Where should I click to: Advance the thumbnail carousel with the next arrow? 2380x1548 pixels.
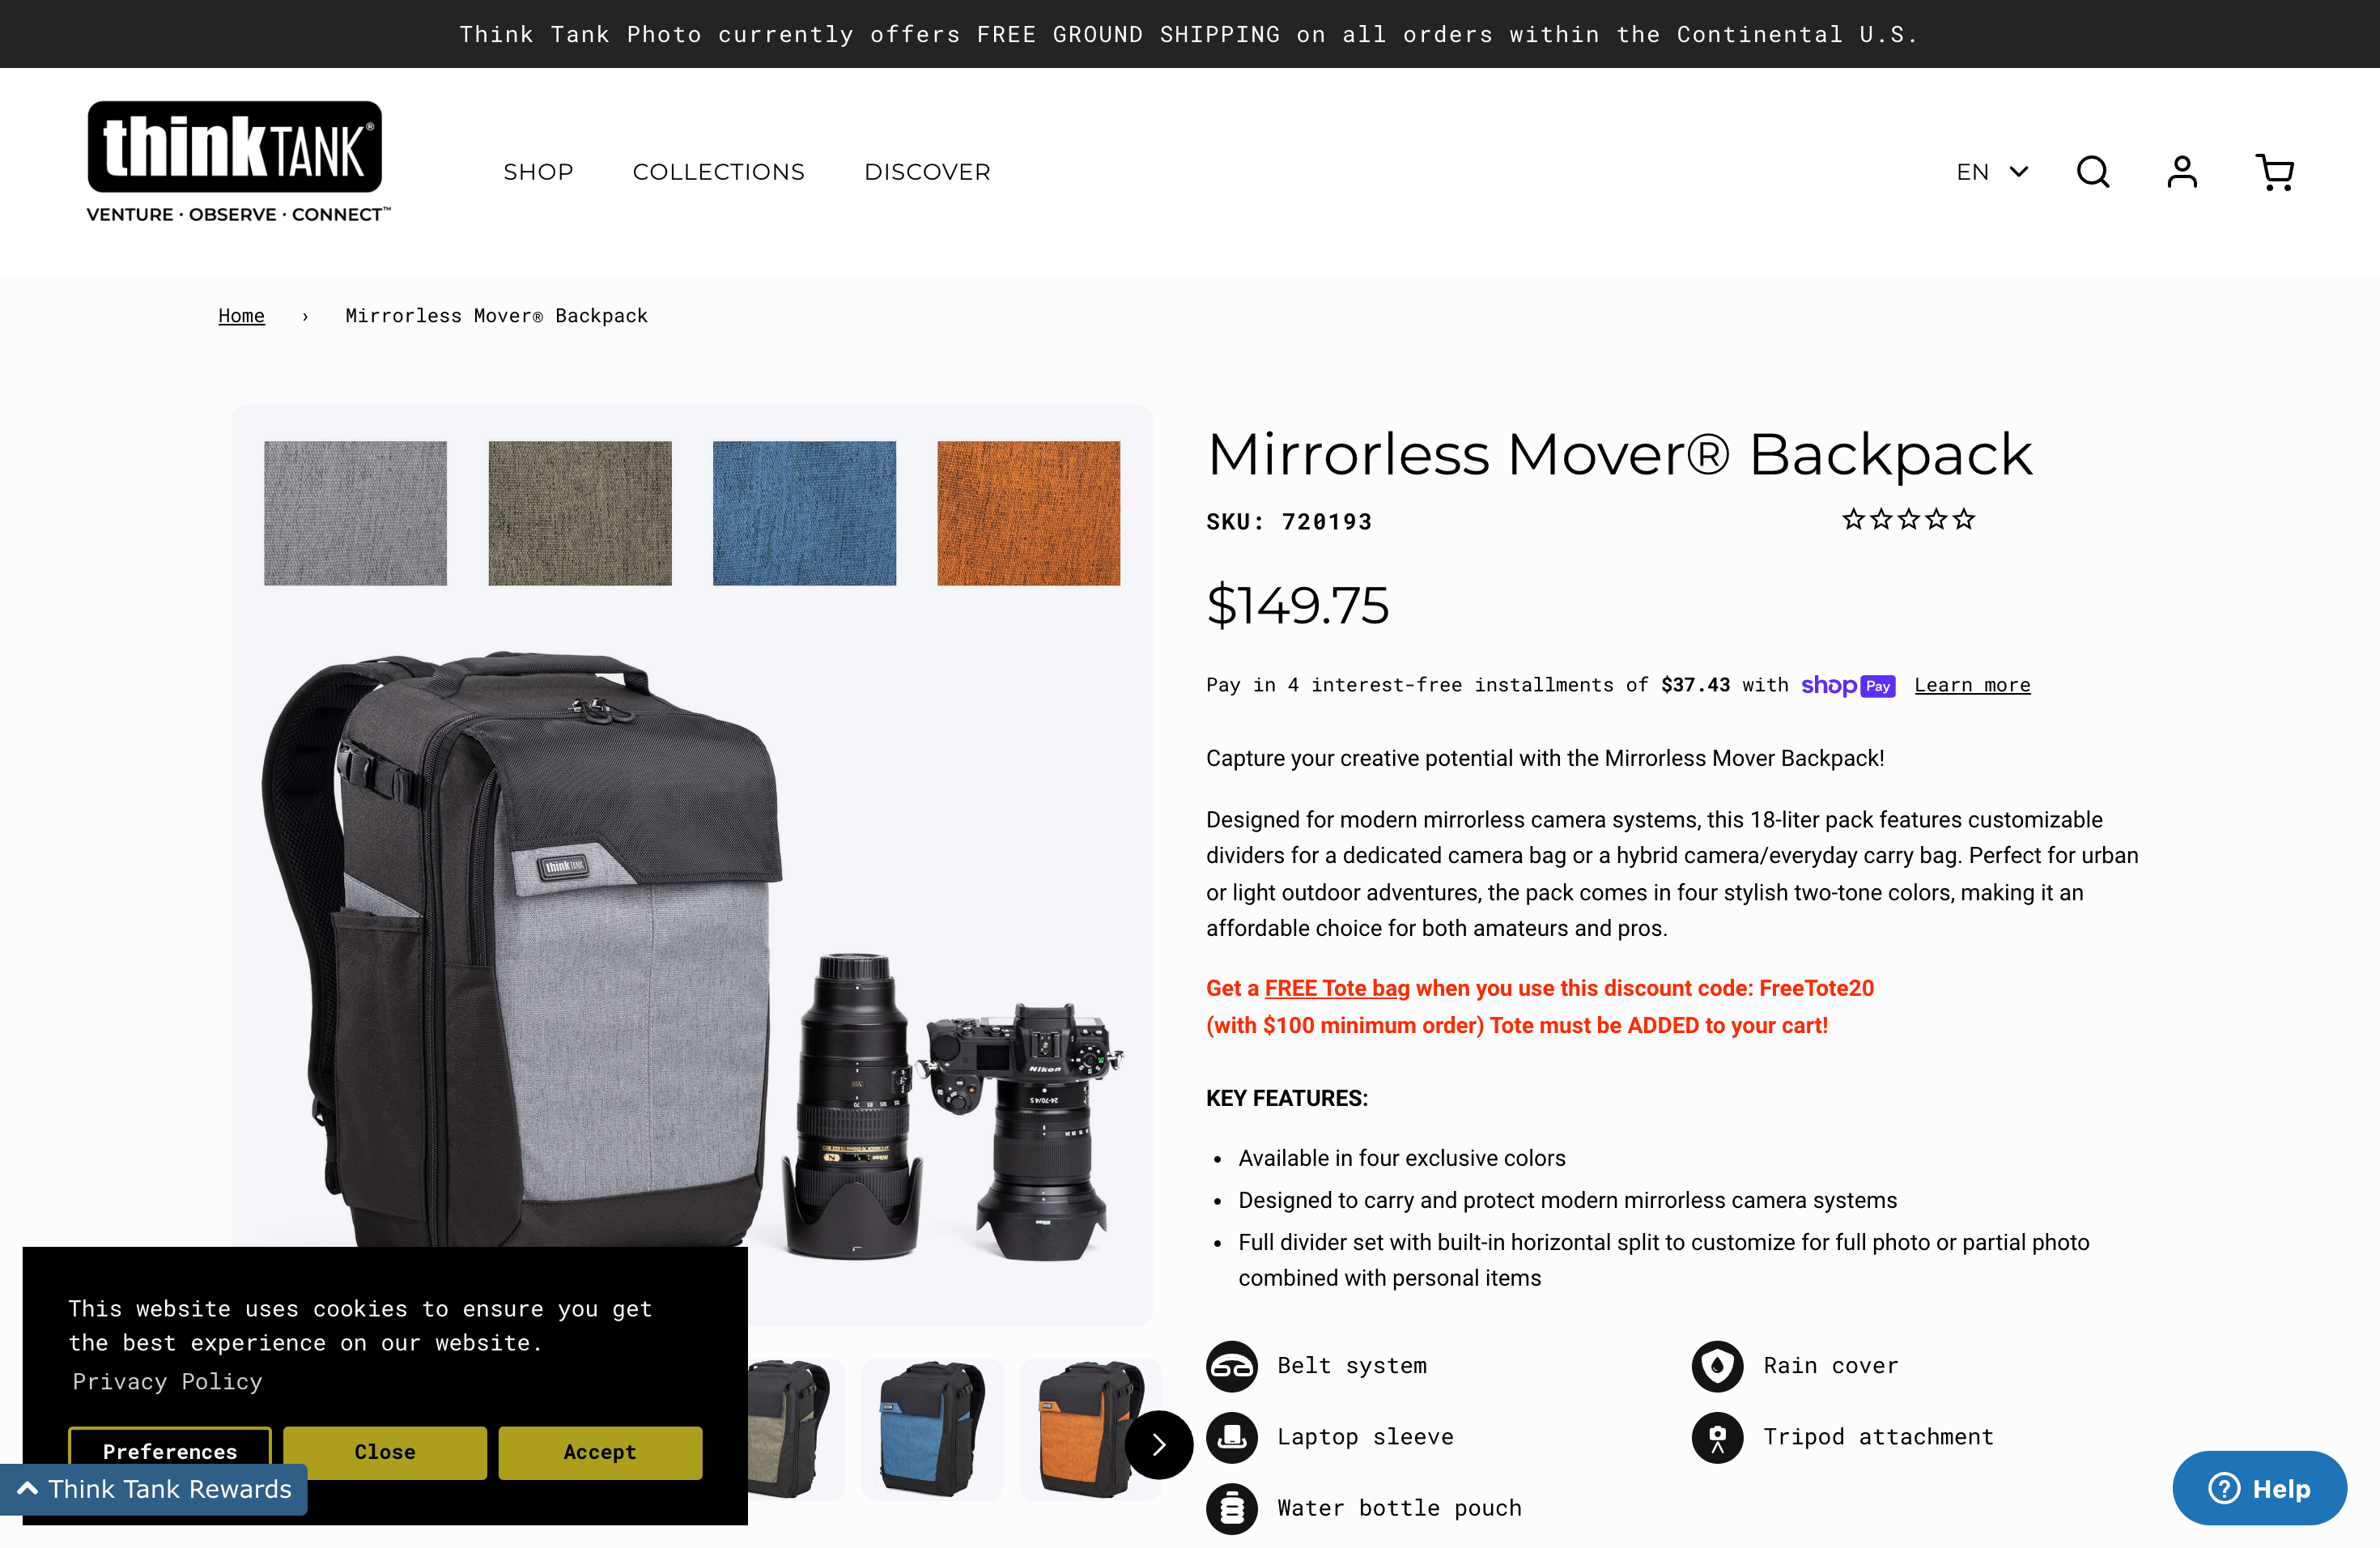[x=1159, y=1444]
